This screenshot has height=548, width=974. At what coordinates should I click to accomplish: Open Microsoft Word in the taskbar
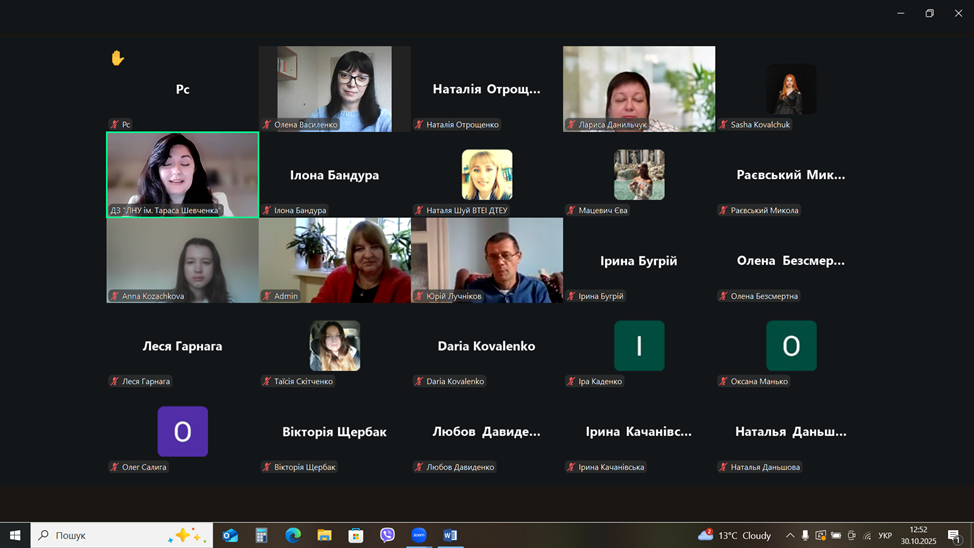coord(450,535)
